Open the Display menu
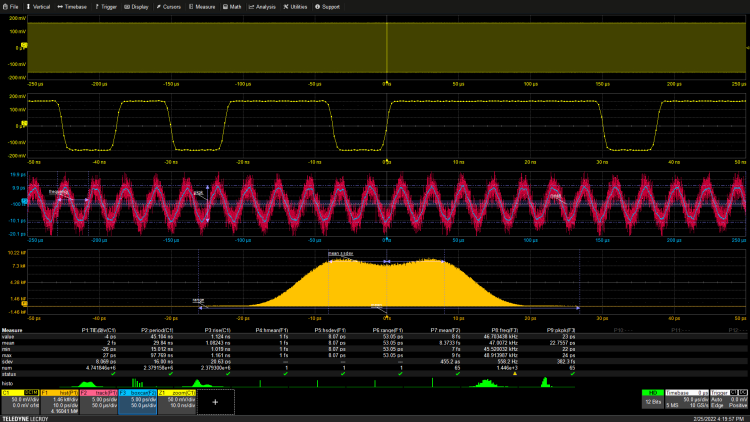The image size is (750, 422). pyautogui.click(x=136, y=7)
